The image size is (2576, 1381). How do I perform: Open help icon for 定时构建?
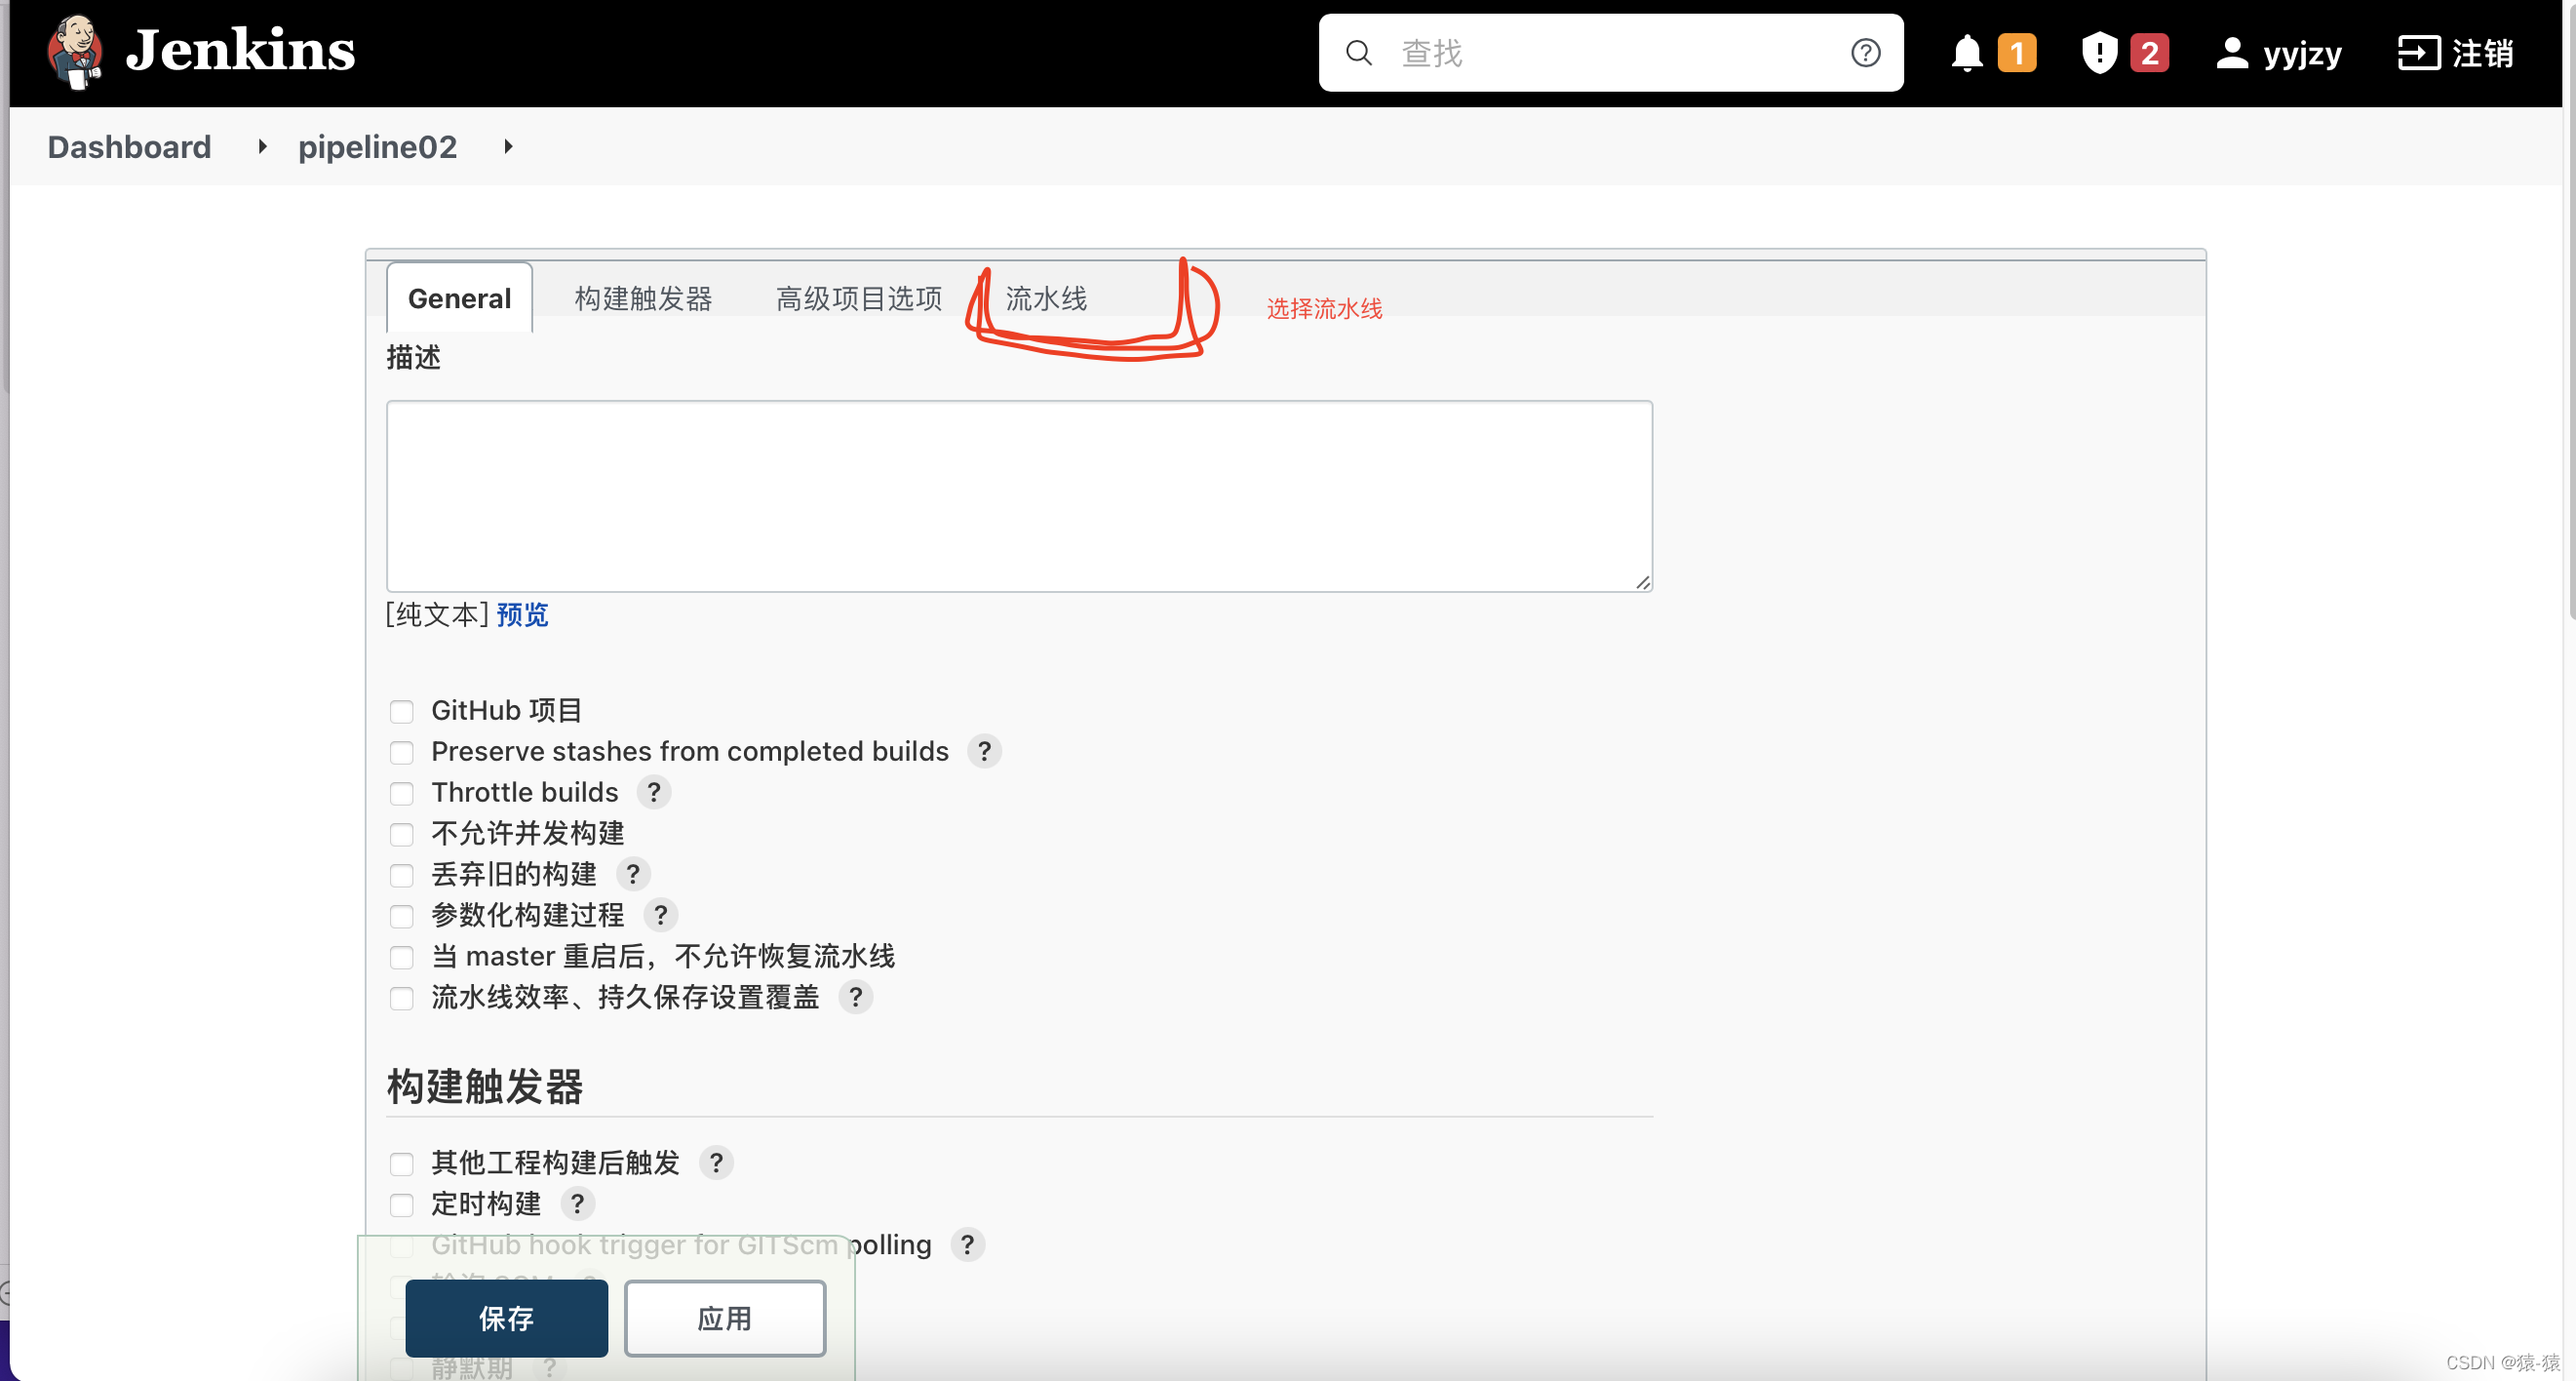point(577,1204)
